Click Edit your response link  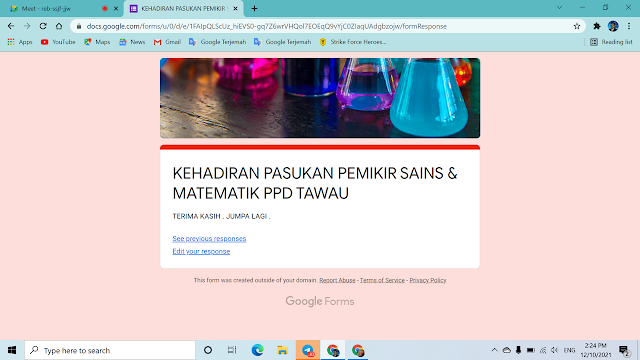[x=201, y=251]
